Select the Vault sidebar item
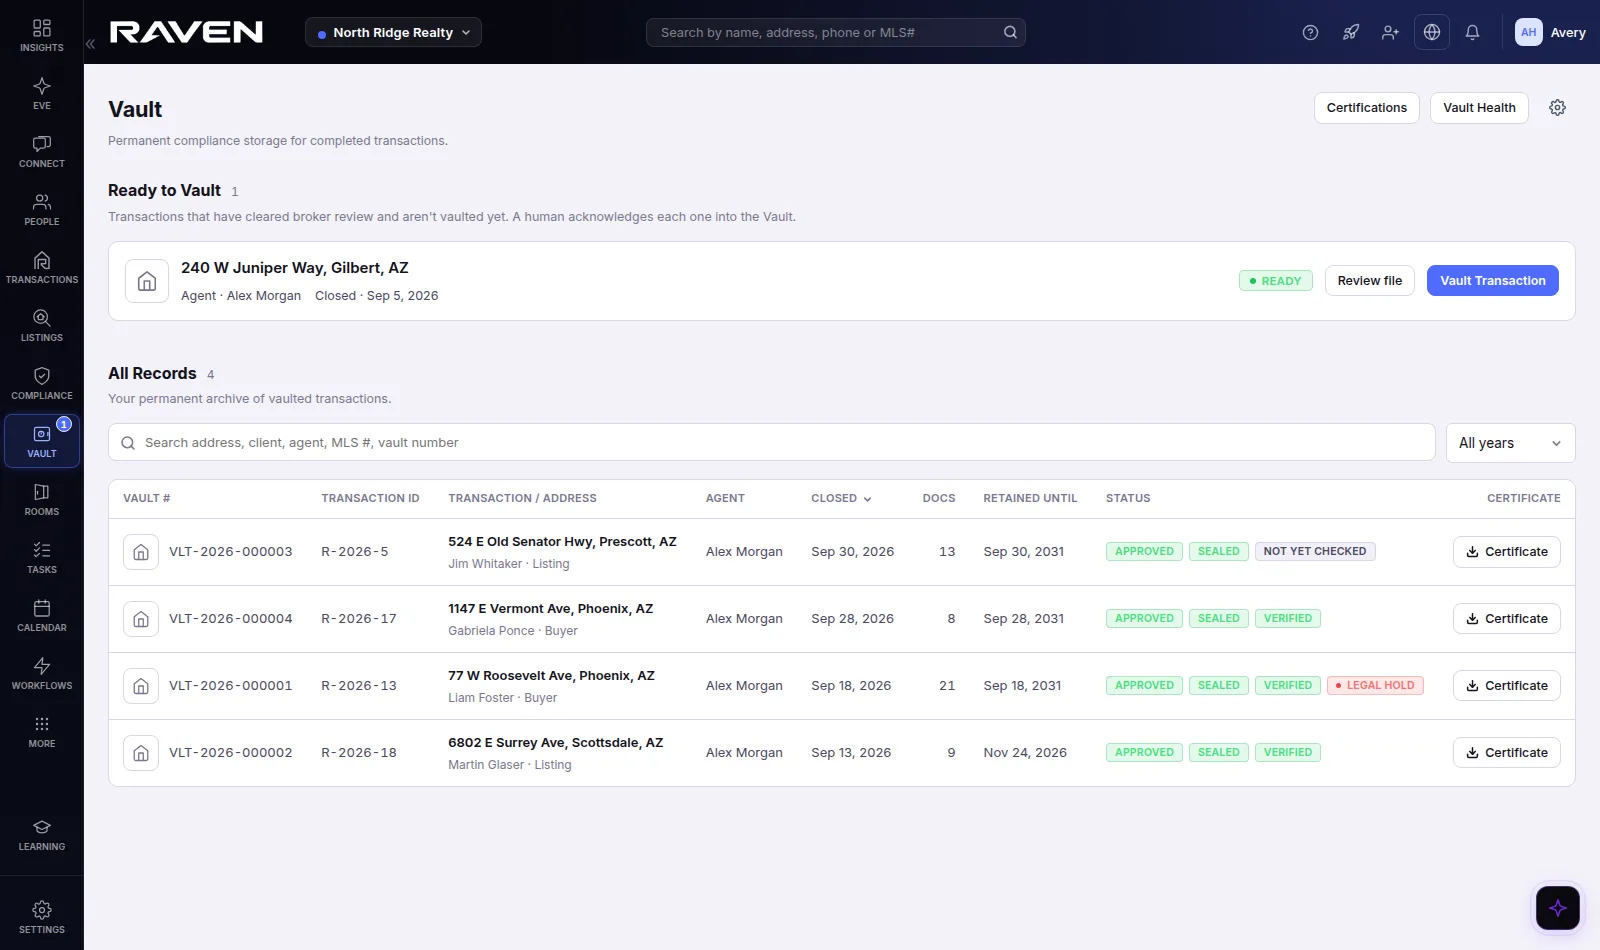 [x=42, y=441]
